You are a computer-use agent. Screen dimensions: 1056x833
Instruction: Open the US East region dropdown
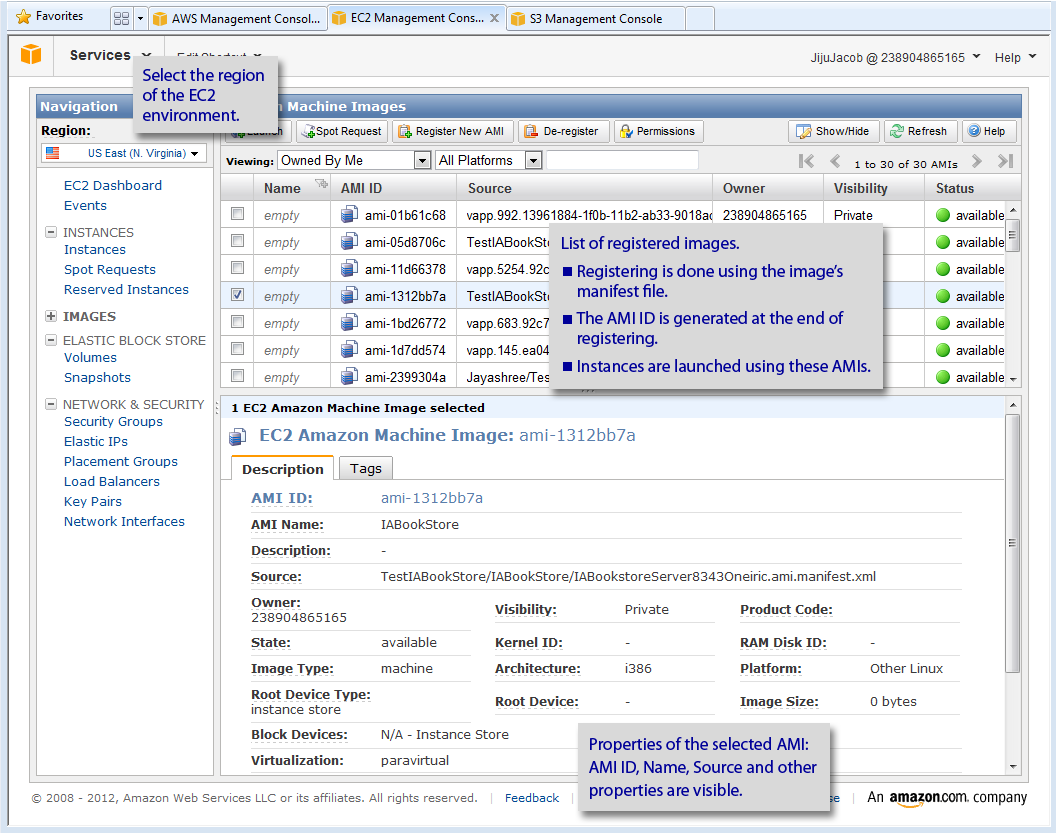[123, 153]
